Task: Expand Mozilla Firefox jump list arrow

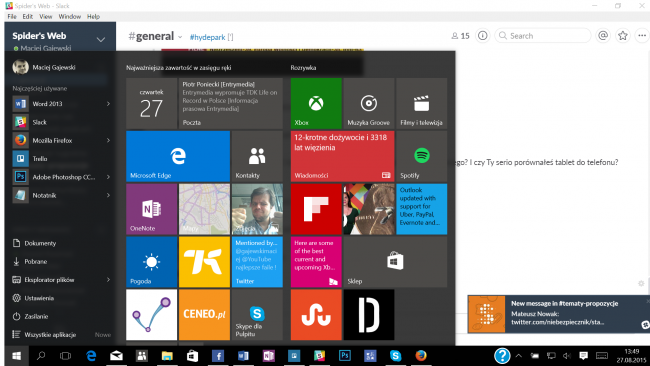Action: (x=108, y=140)
